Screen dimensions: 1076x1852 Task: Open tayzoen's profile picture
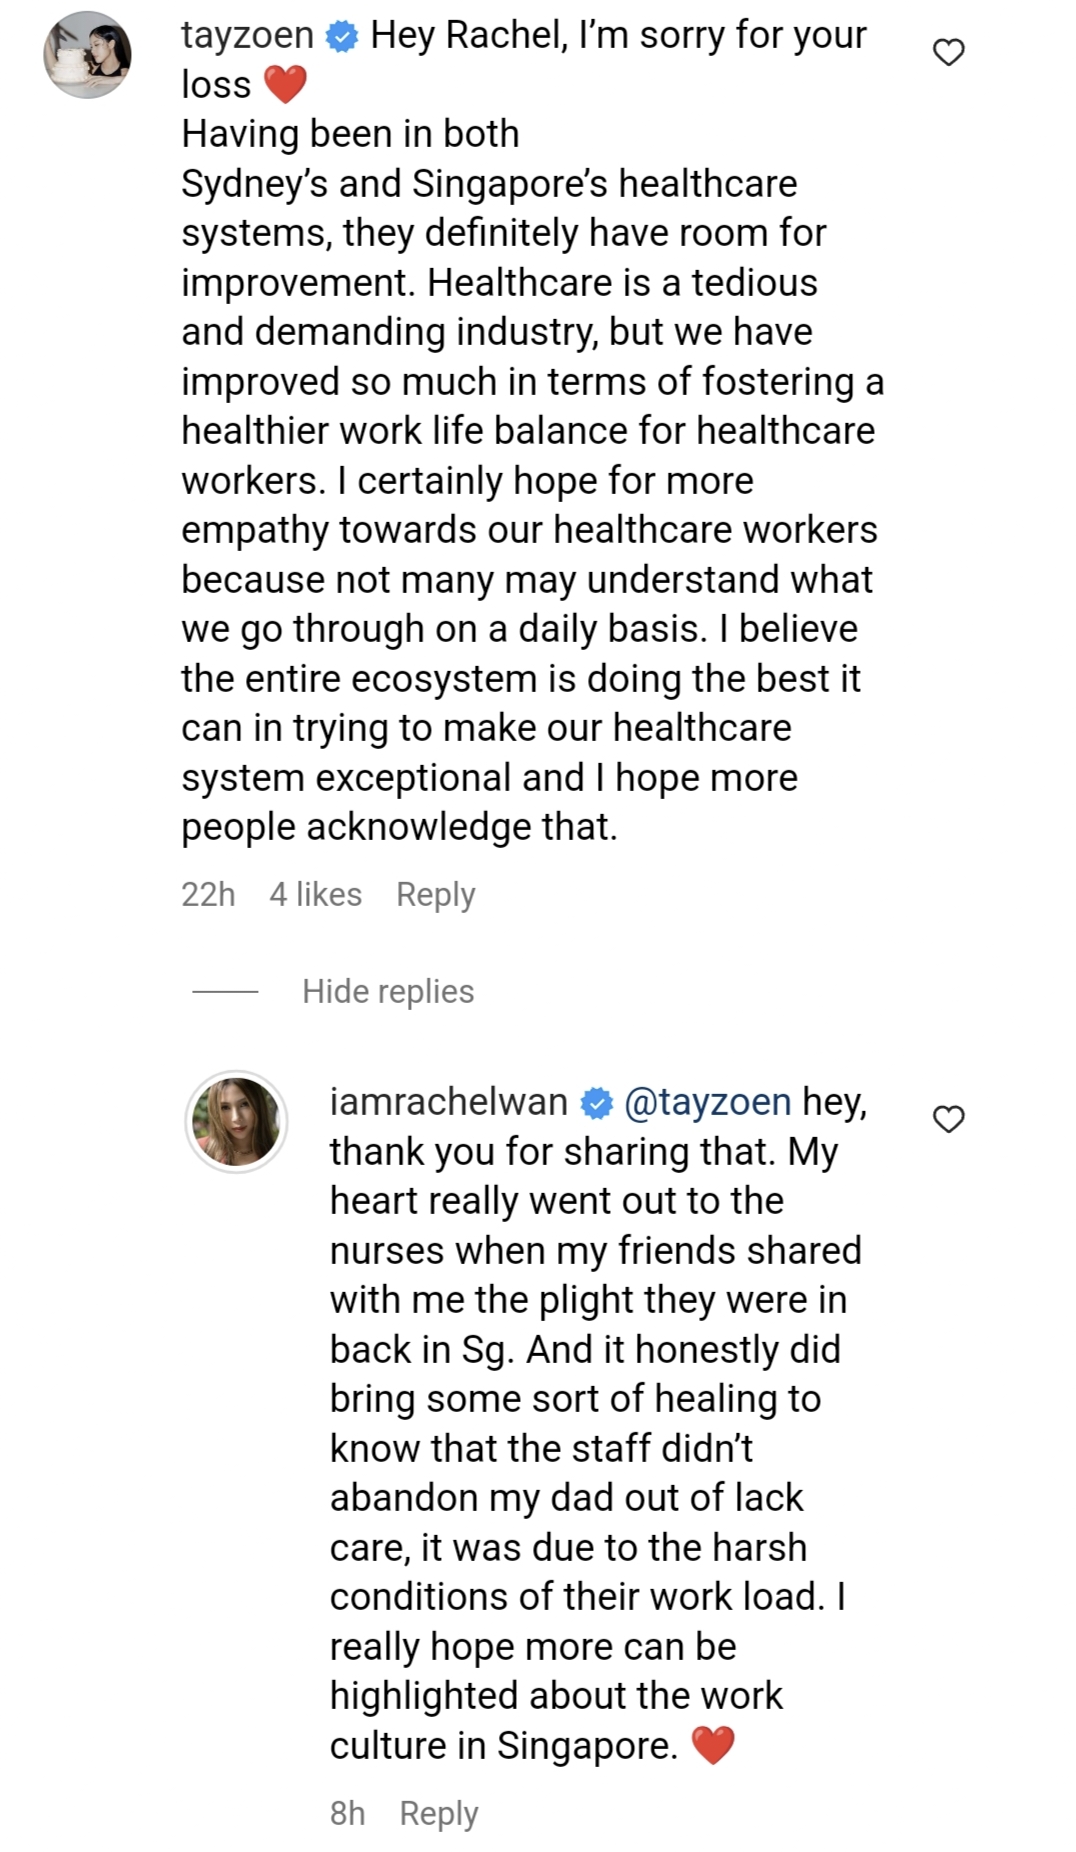88,54
